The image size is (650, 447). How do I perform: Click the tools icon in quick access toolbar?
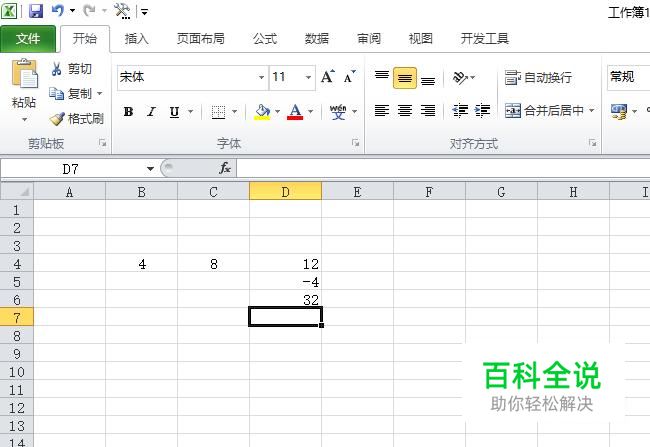coord(123,11)
